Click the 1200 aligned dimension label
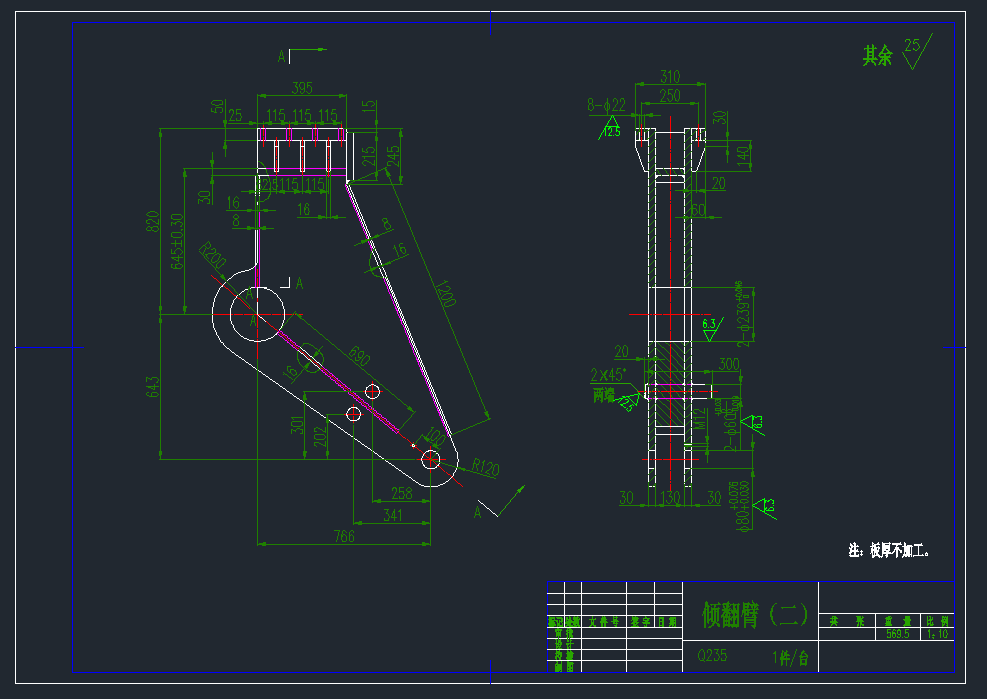This screenshot has height=699, width=987. [x=445, y=293]
